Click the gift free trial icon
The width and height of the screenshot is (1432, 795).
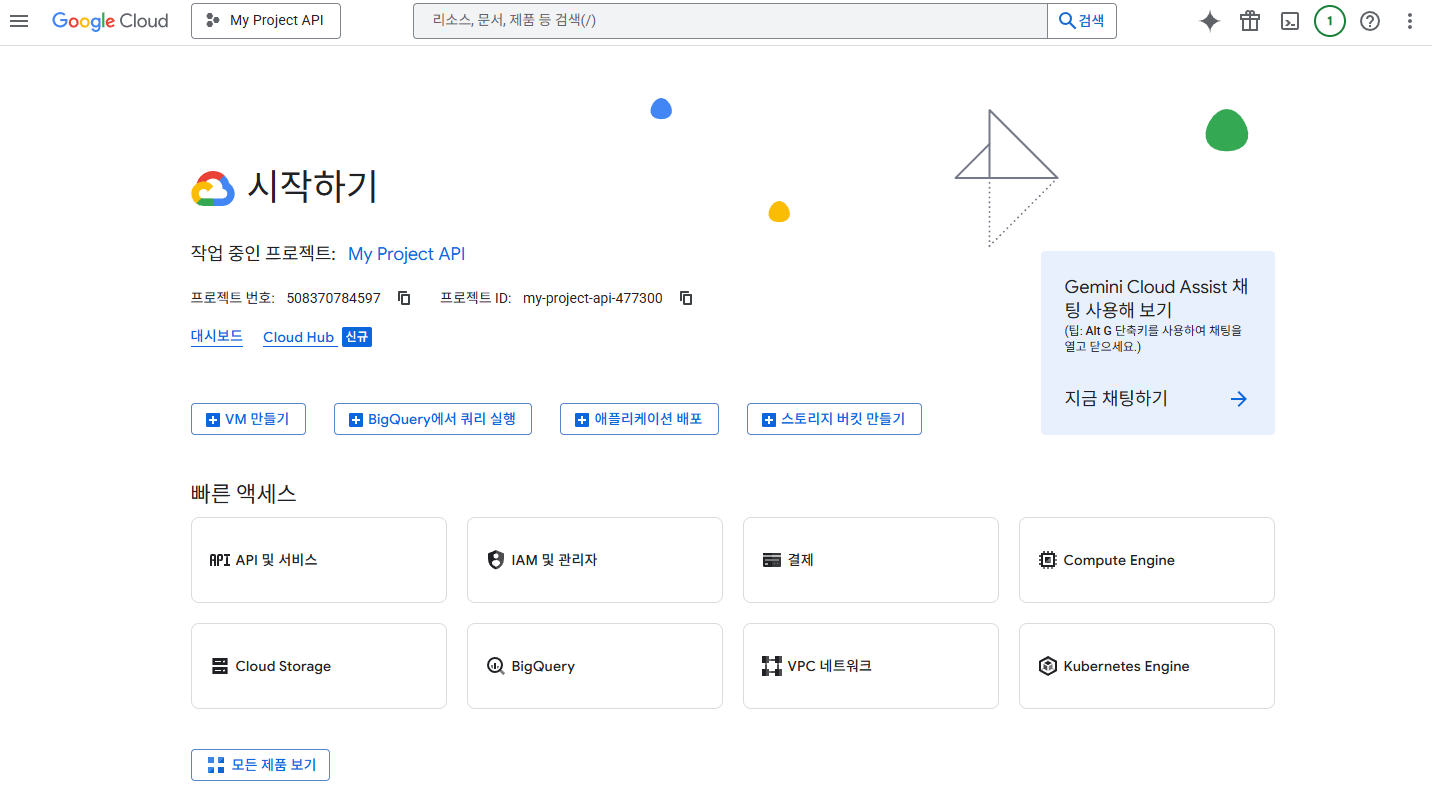[x=1250, y=21]
